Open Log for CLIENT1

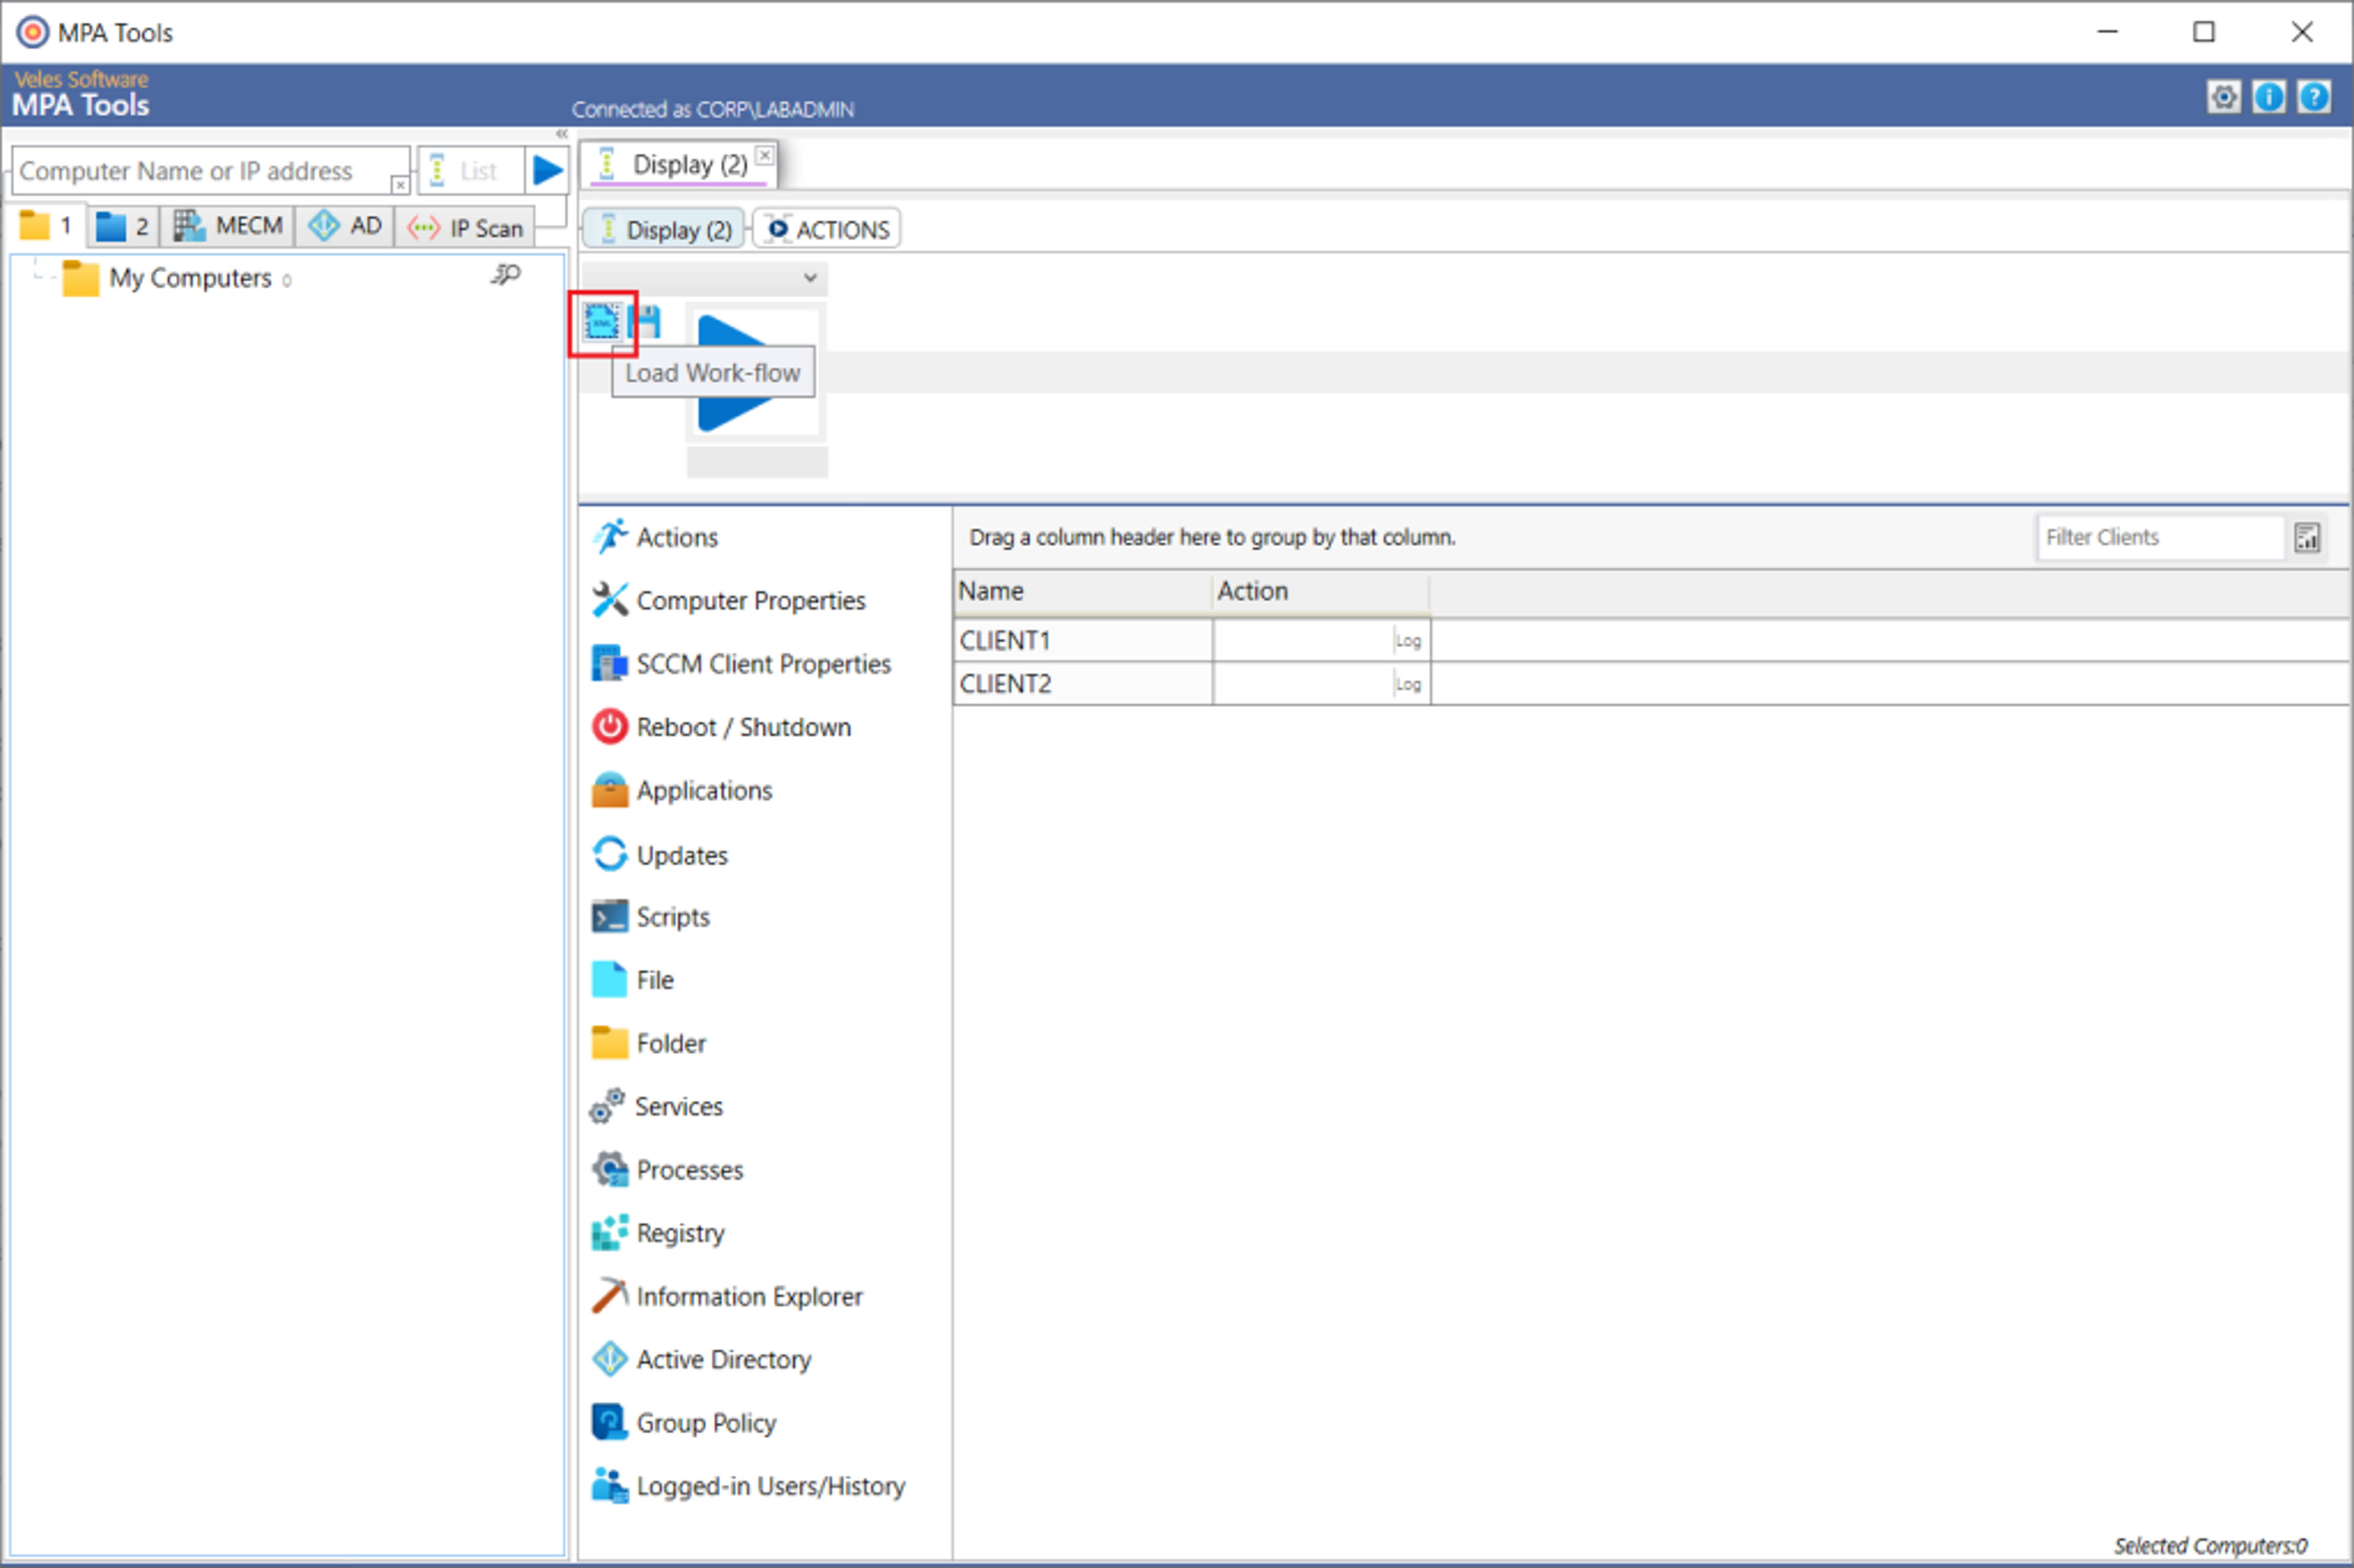tap(1408, 641)
